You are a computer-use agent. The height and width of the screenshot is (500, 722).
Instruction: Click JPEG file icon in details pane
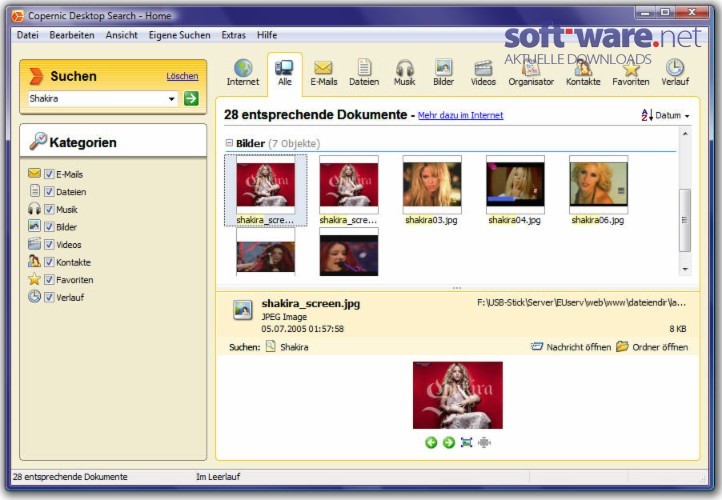click(242, 310)
